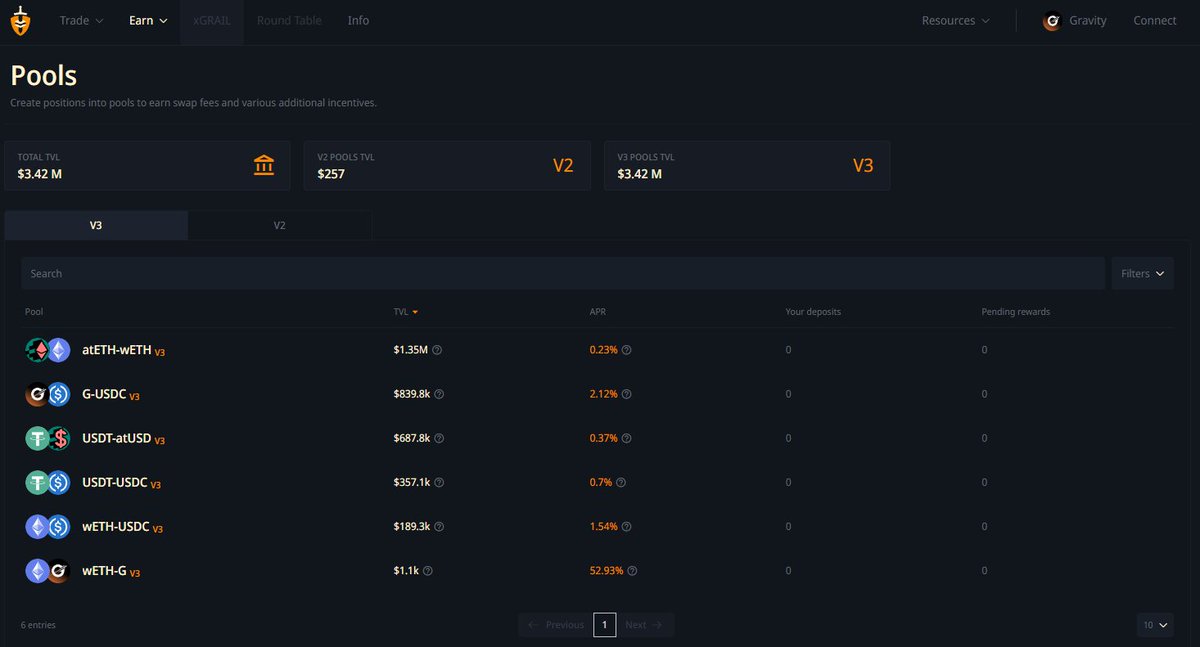Screen dimensions: 1200x647
Task: Click the Pool column header
Action: (x=34, y=312)
